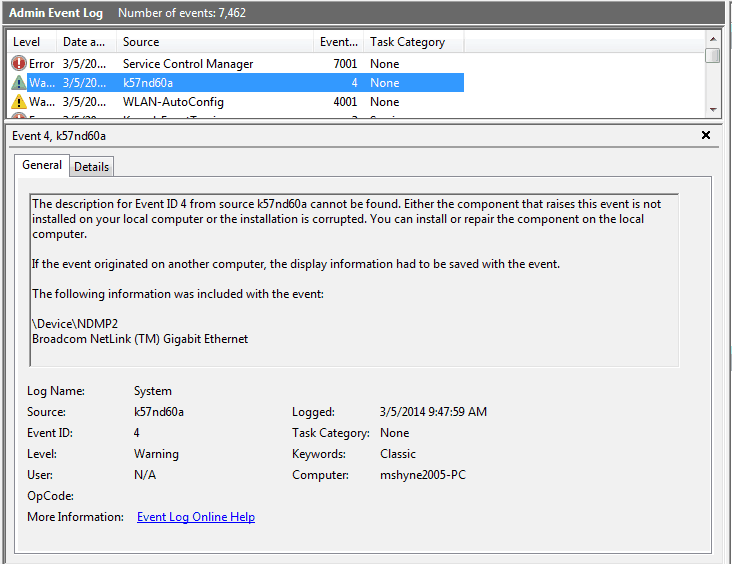732x564 pixels.
Task: Close the Event 4 details pane
Action: tap(706, 135)
